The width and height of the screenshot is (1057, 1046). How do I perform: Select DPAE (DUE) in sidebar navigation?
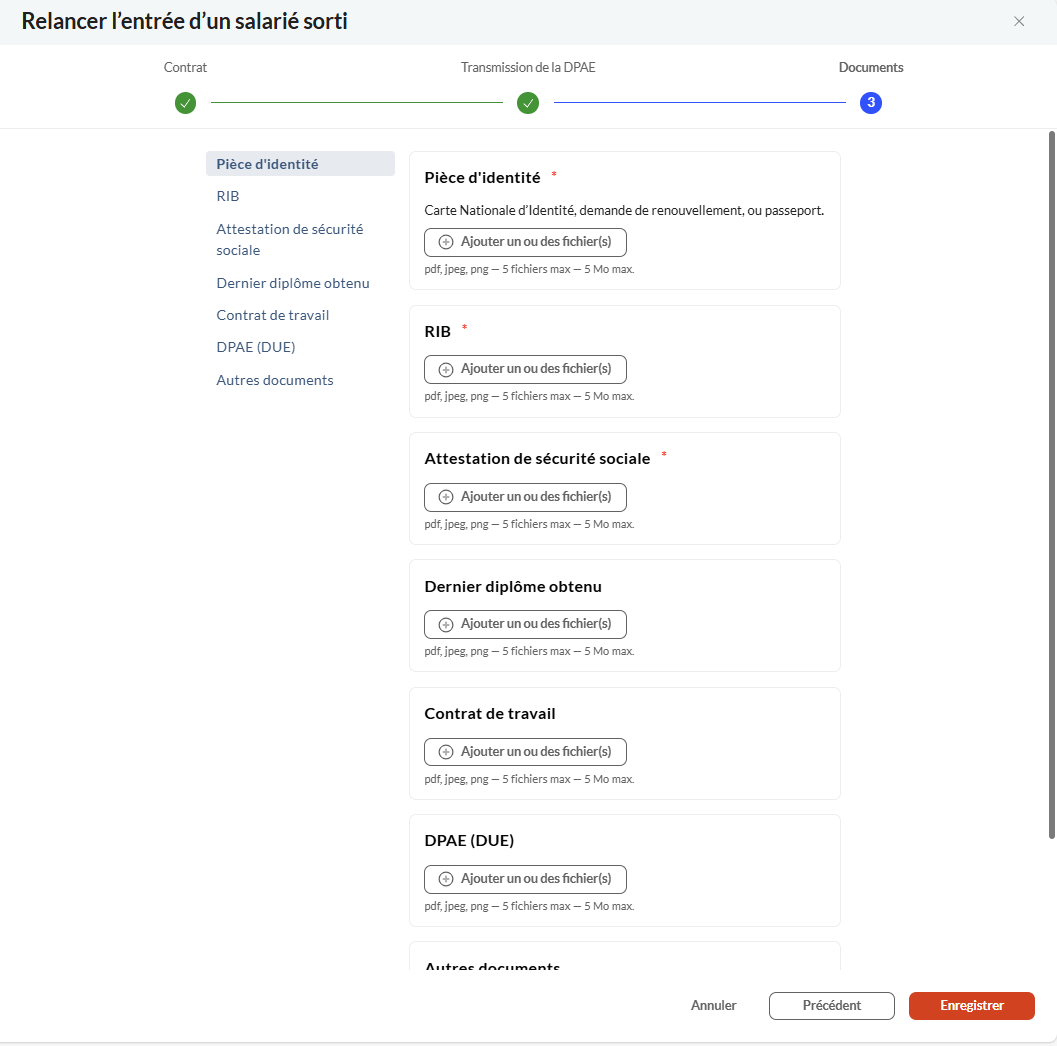point(255,347)
